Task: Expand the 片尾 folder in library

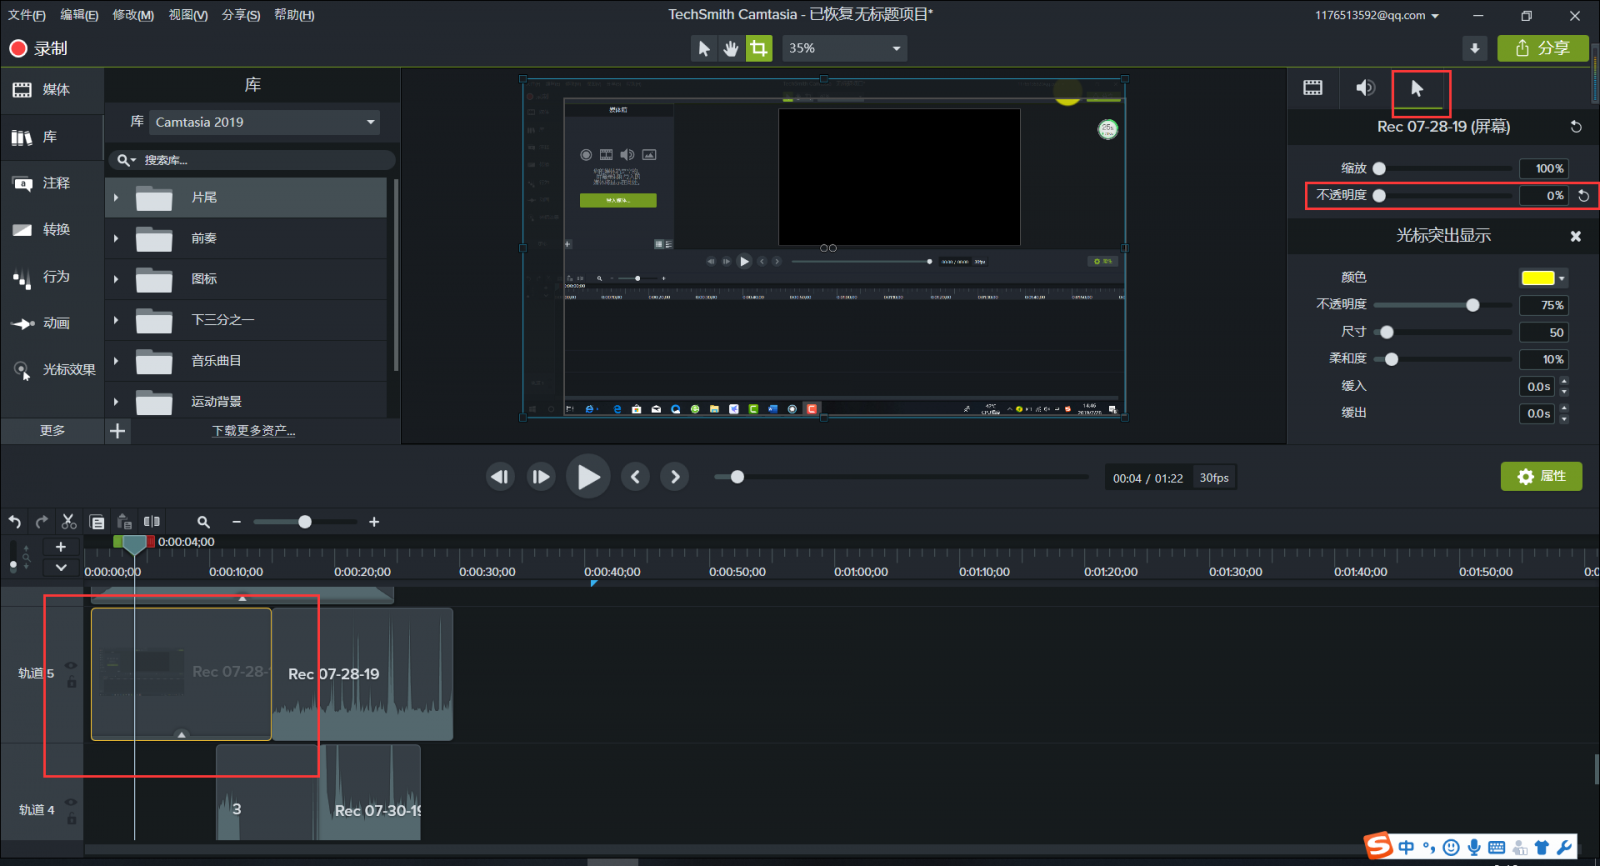Action: tap(117, 198)
